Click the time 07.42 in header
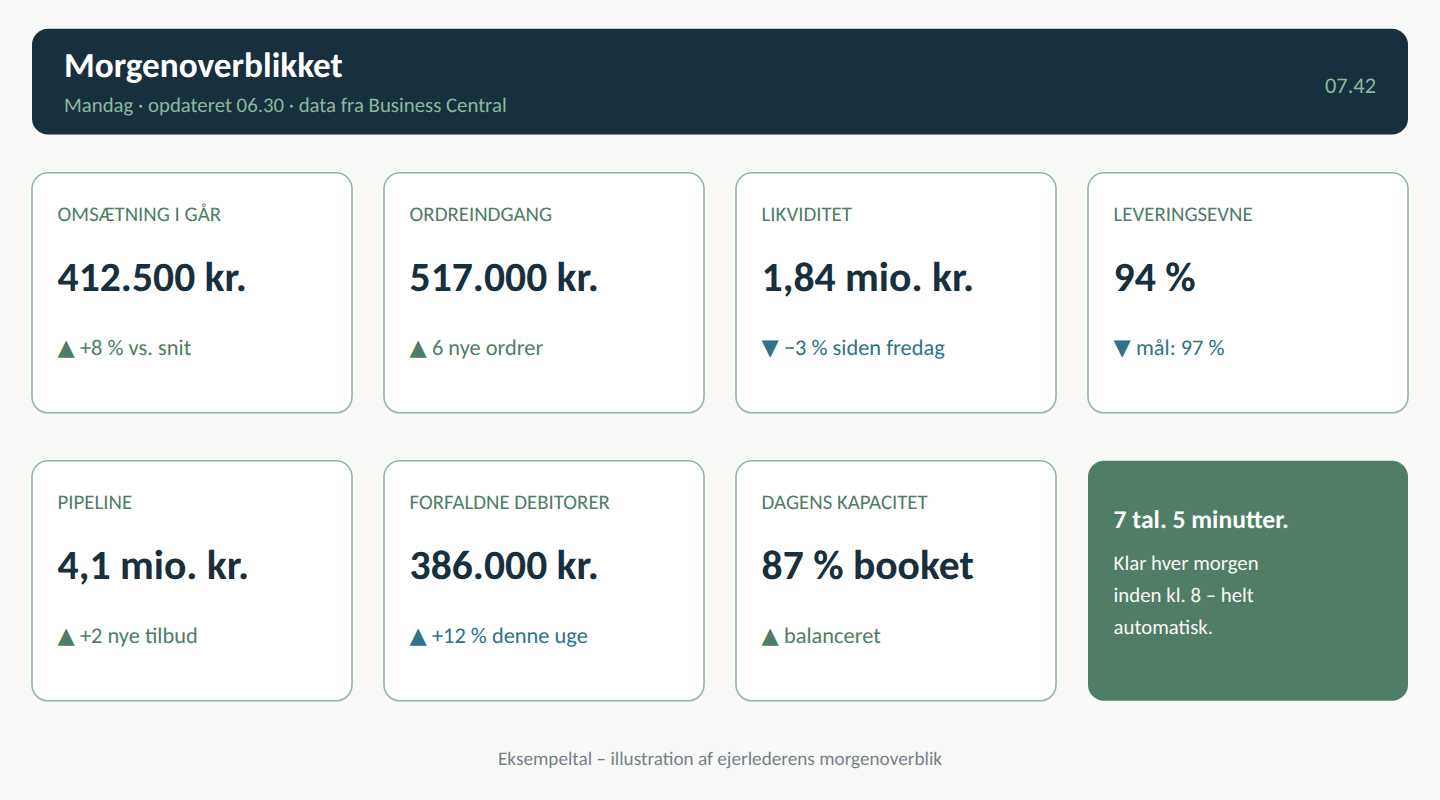 (1350, 86)
